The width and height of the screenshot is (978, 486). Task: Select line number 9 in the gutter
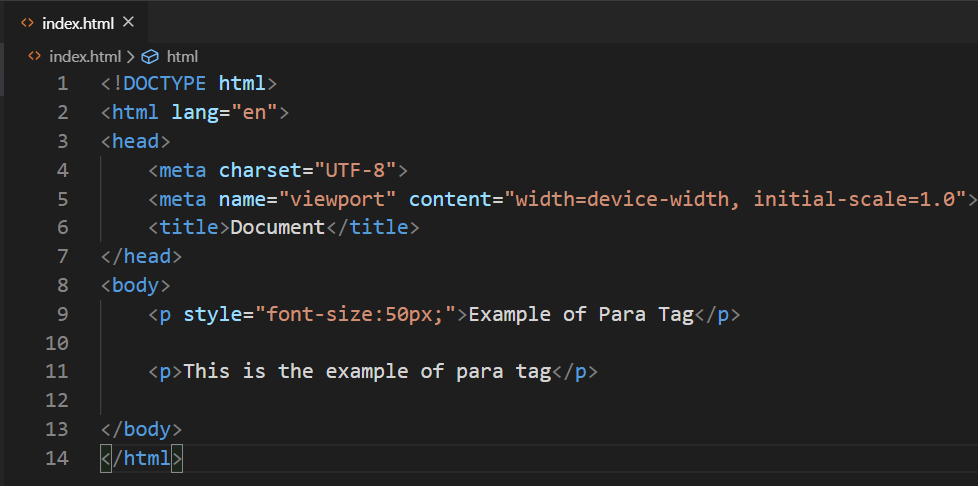click(63, 314)
